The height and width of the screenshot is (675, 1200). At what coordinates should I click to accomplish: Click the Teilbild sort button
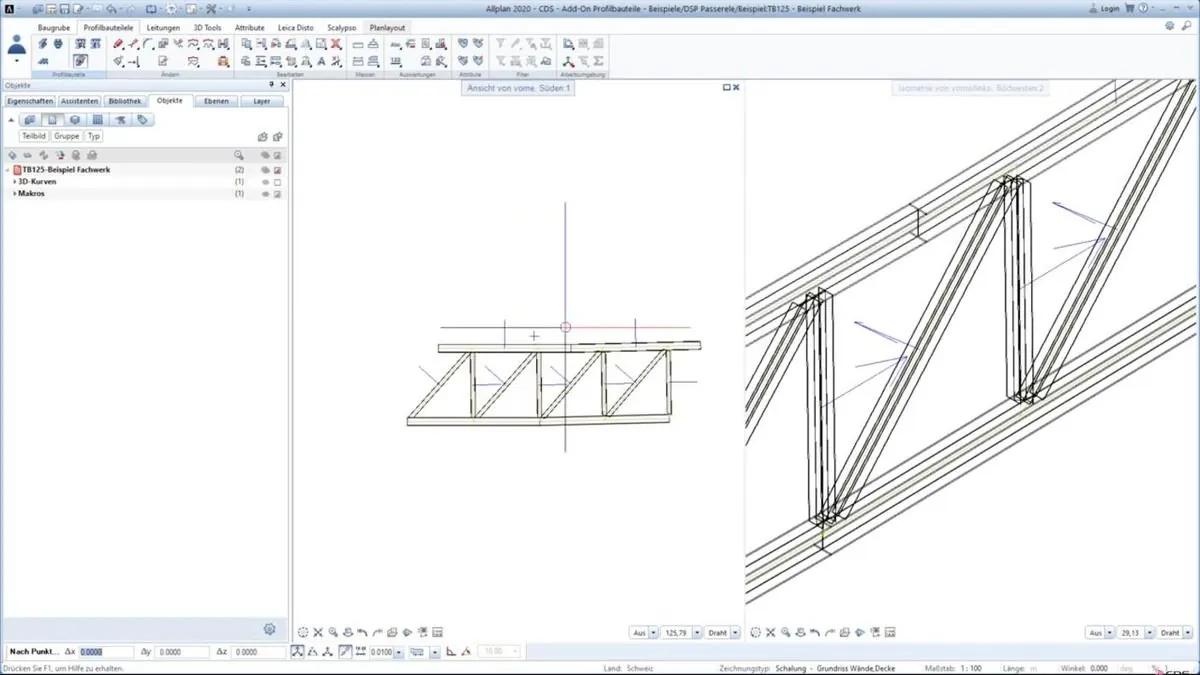pos(34,136)
